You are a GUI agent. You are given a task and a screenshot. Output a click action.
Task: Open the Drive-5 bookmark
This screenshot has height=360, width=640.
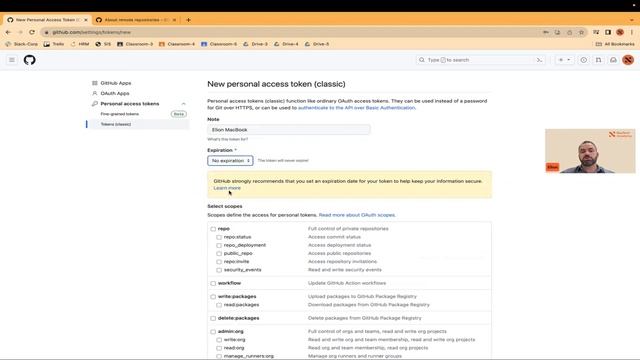click(317, 44)
